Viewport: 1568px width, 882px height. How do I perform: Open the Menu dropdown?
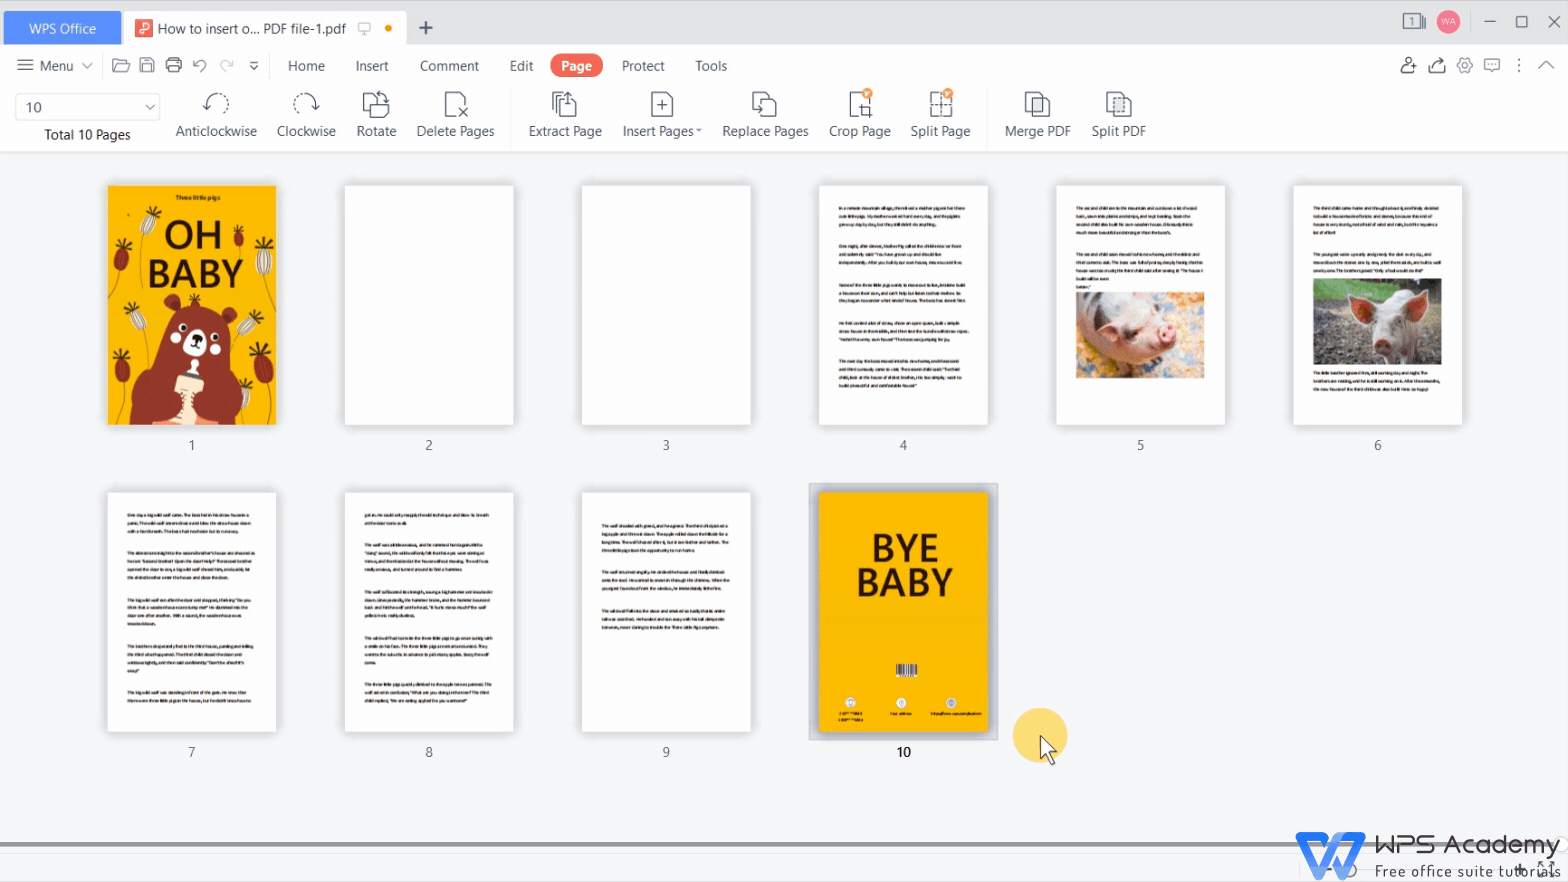(55, 65)
